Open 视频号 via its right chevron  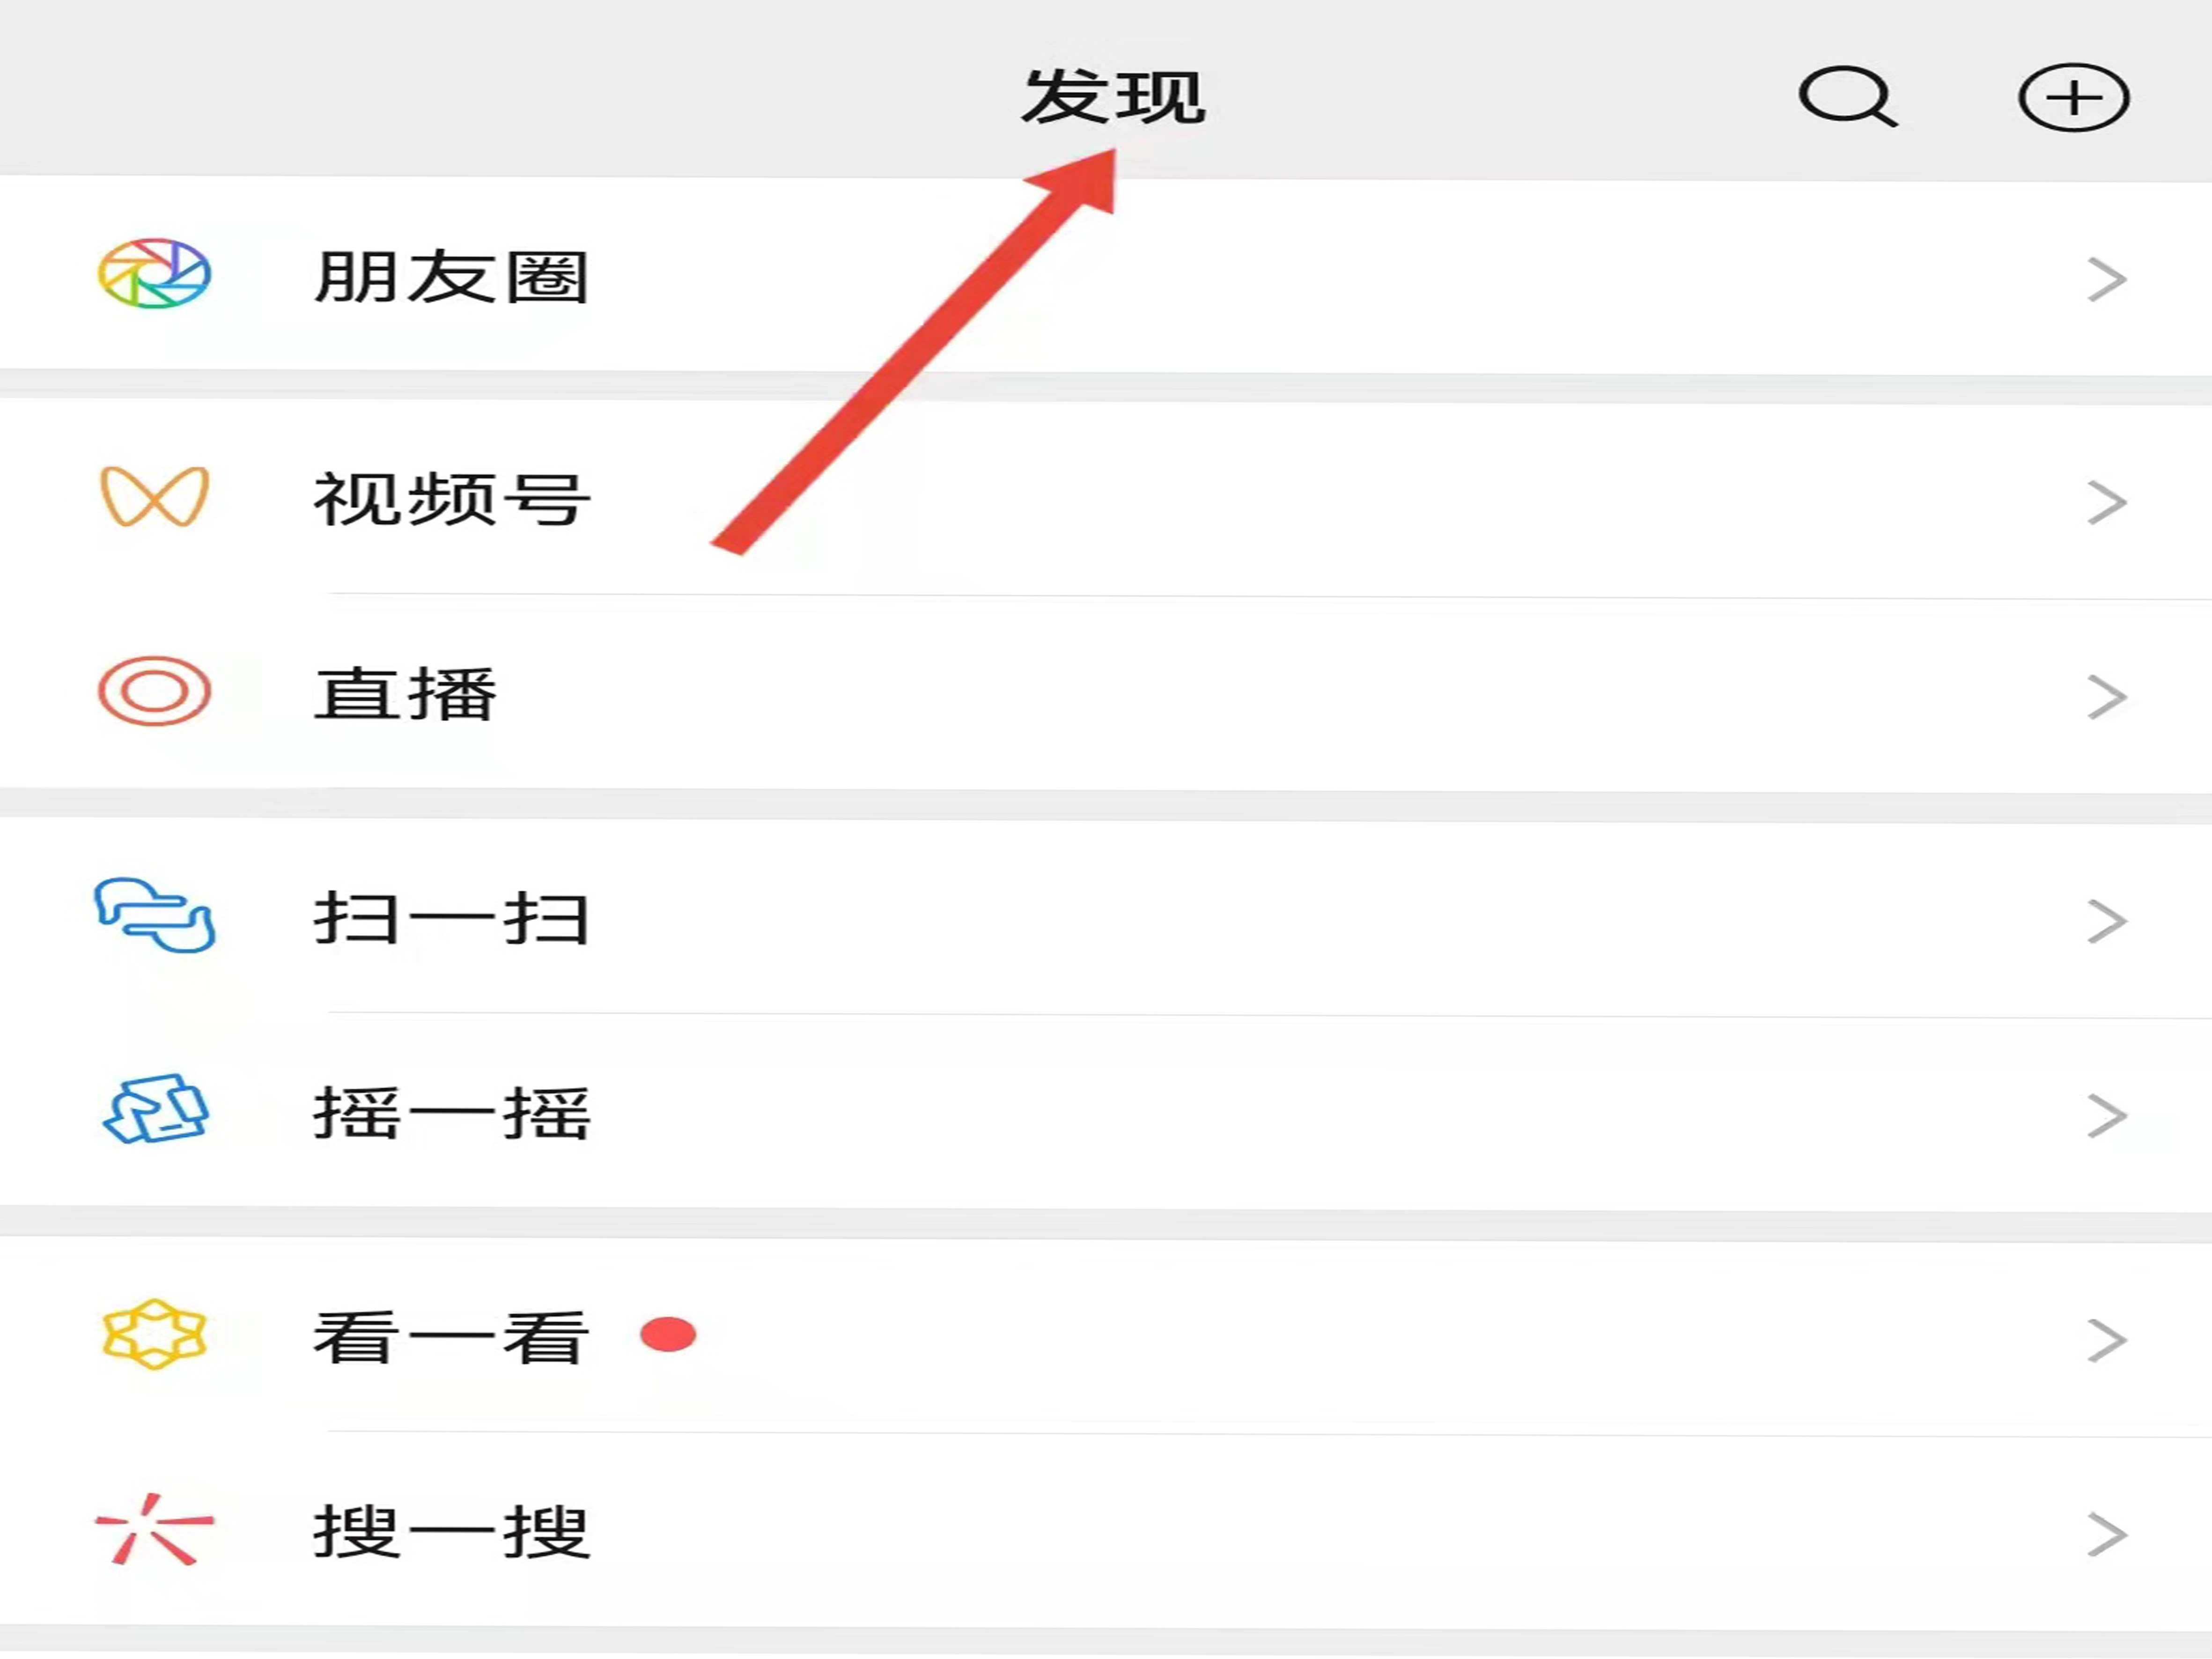(2106, 502)
